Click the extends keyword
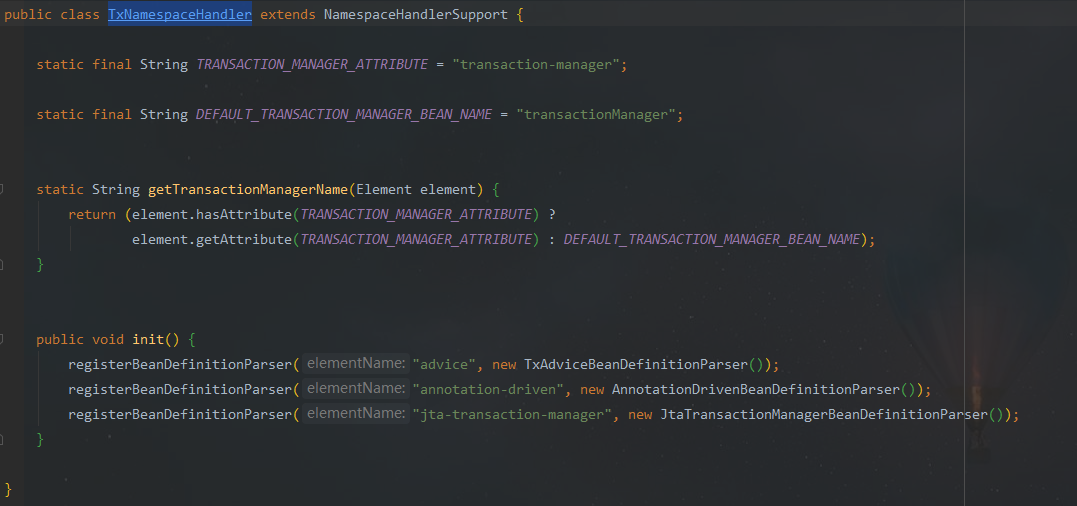 coord(288,14)
